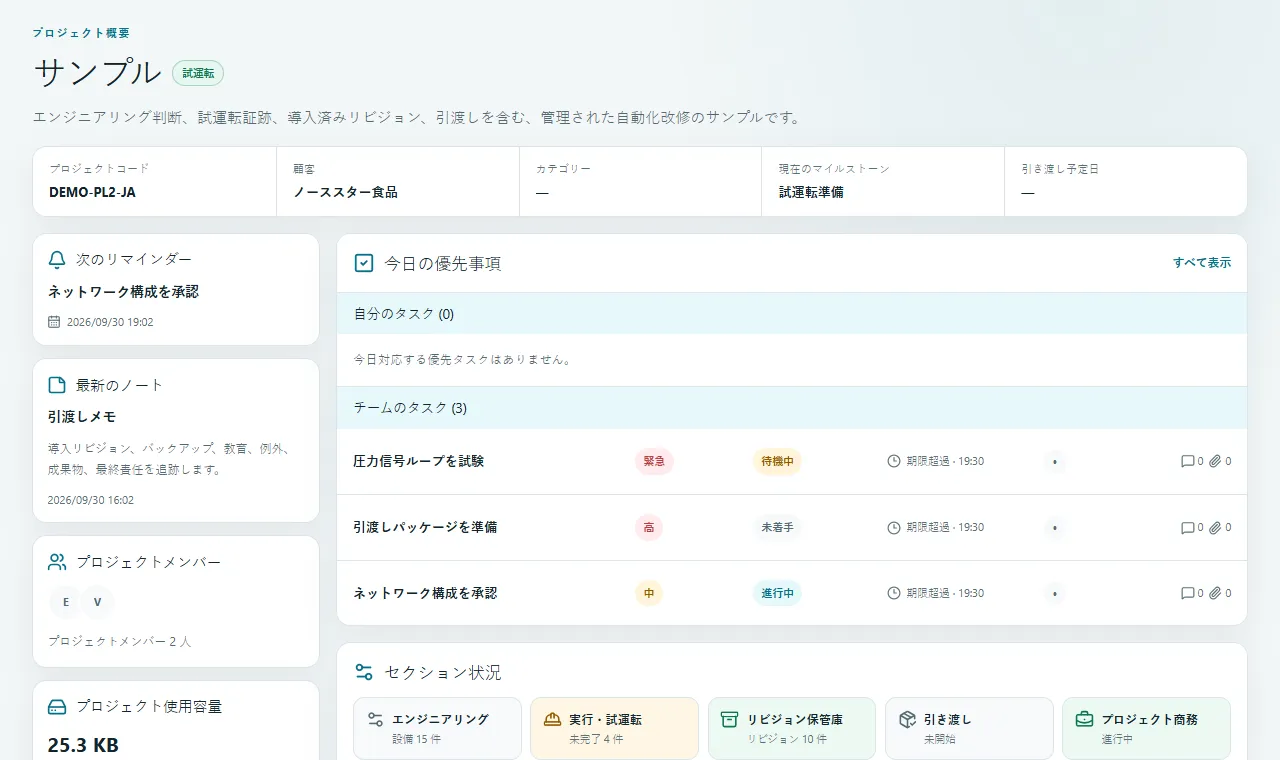Image resolution: width=1280 pixels, height=760 pixels.
Task: Click the helmet icon on 実行・試運転 card
Action: 552,719
